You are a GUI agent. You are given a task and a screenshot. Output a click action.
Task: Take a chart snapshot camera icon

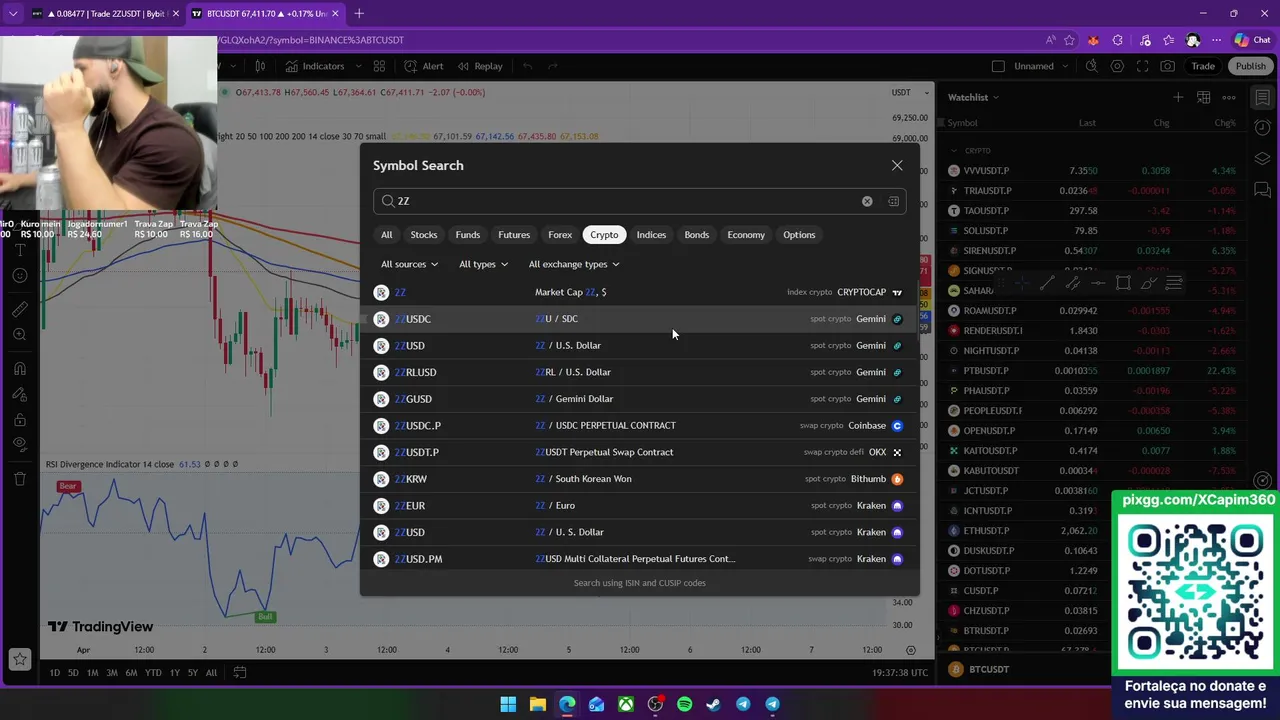1168,66
